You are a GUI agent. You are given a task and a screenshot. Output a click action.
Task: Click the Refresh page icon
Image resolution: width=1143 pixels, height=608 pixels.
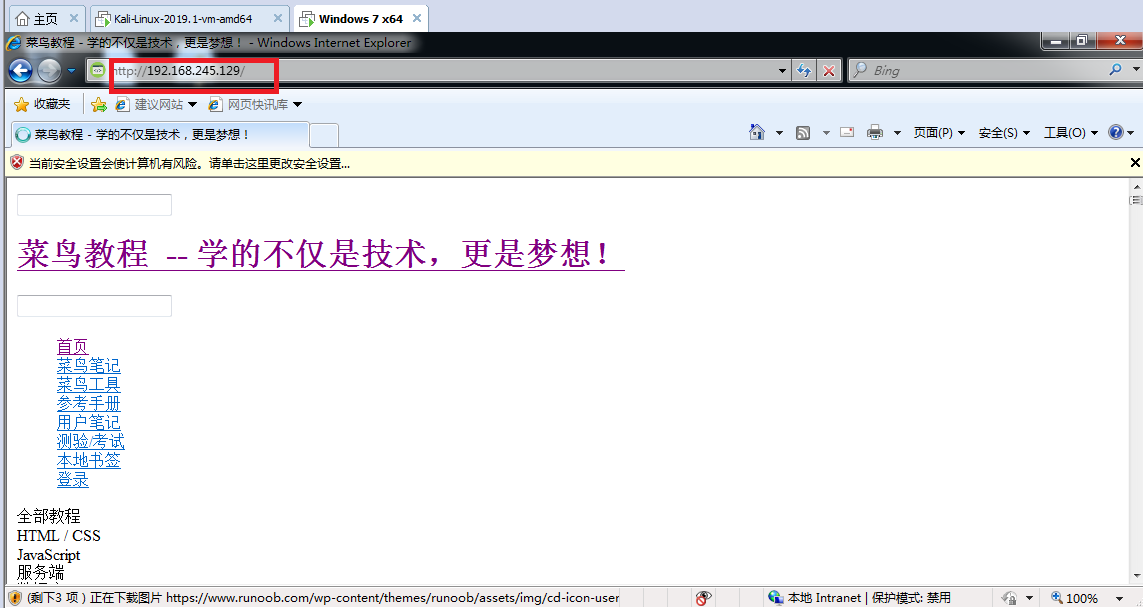[x=804, y=71]
